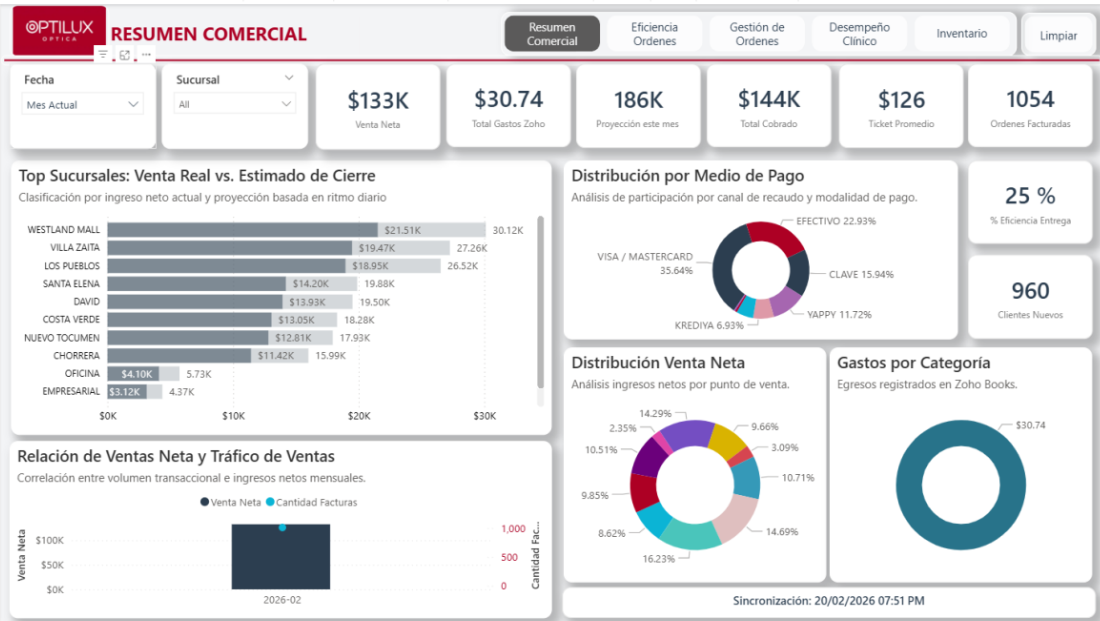The image size is (1100, 621).
Task: Expand the Sucursal All dropdown
Action: 234,104
